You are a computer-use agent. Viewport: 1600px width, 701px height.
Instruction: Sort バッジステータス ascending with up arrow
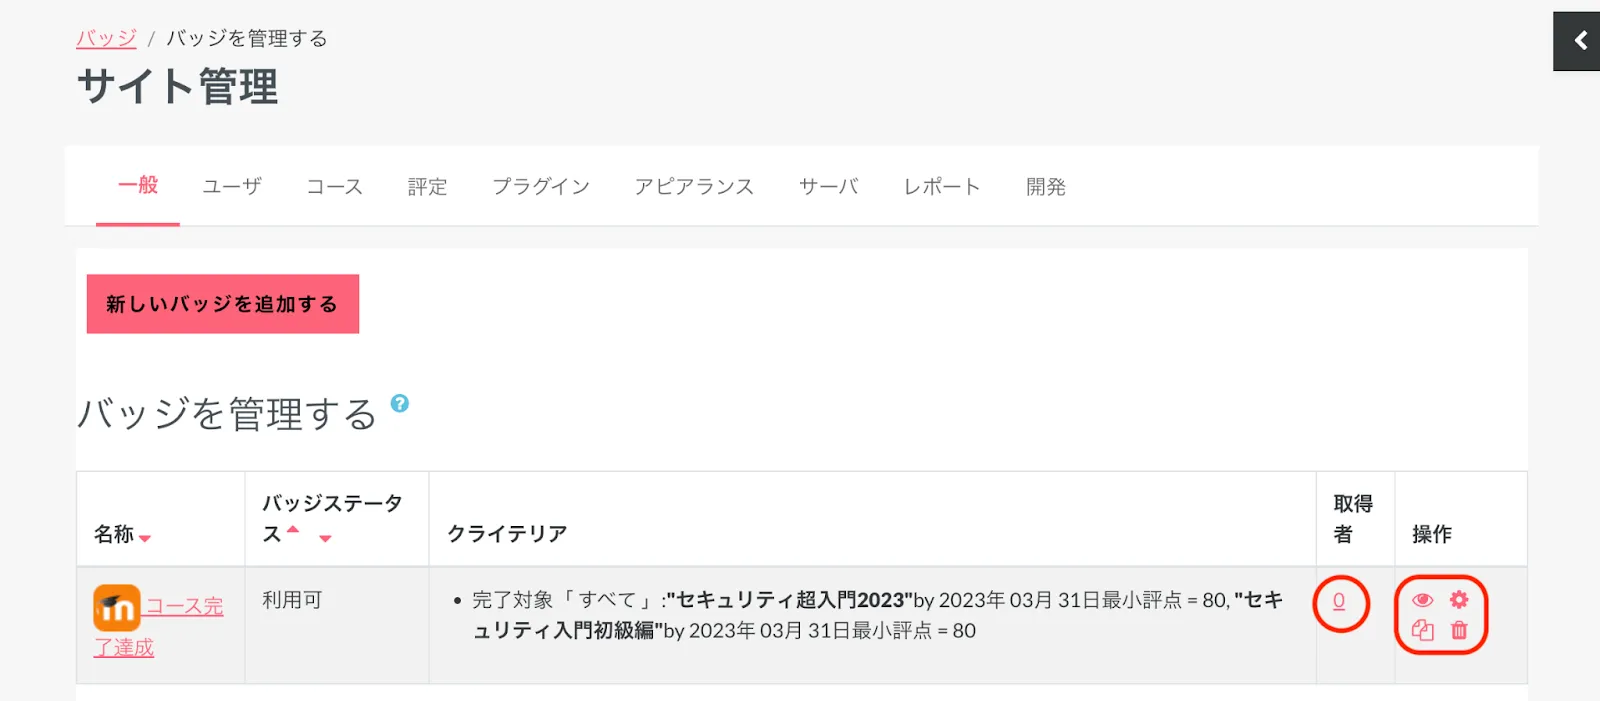[293, 529]
